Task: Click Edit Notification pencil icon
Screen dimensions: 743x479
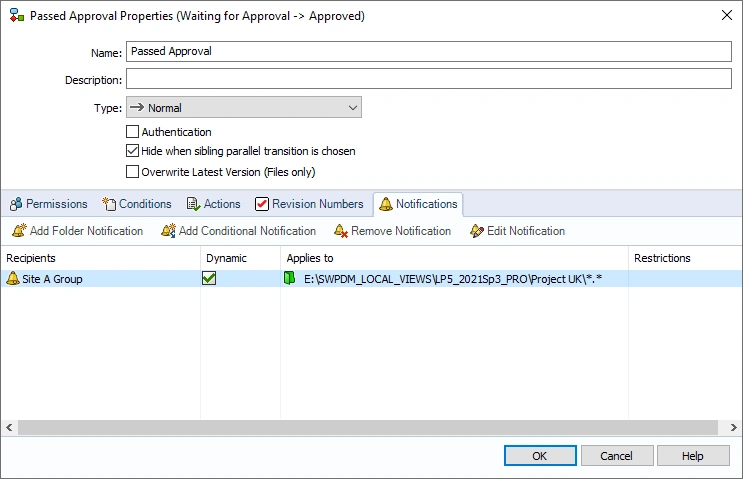Action: pos(477,231)
